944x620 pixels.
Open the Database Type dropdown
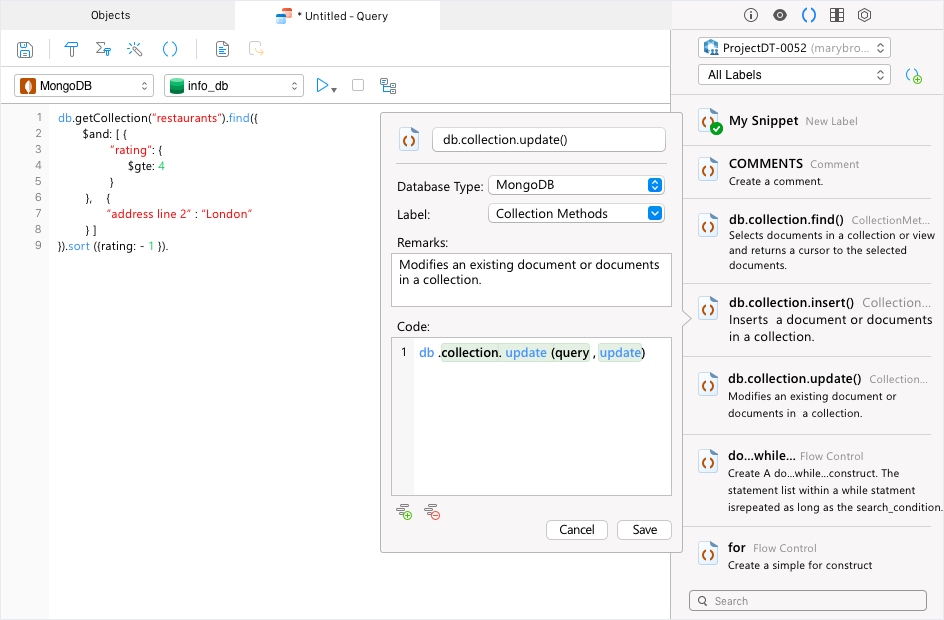(x=576, y=185)
